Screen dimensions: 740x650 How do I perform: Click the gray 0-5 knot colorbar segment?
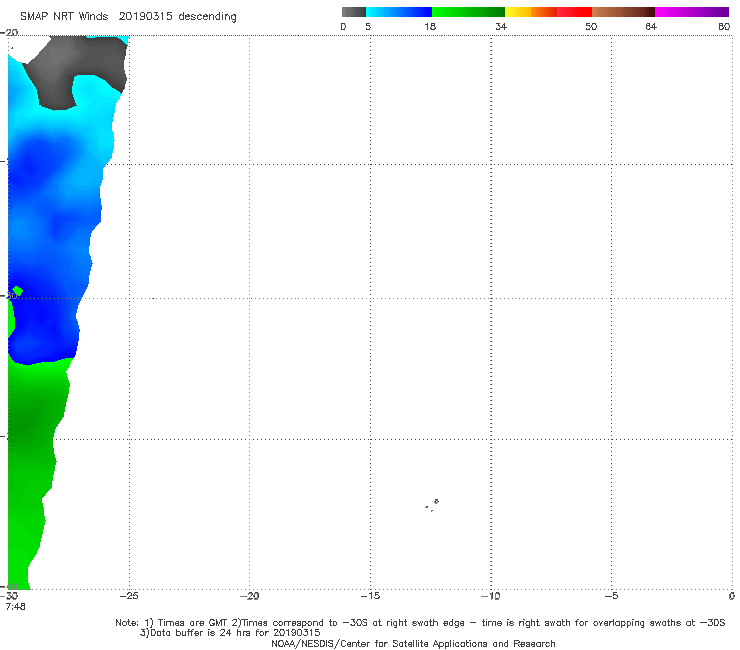pyautogui.click(x=354, y=12)
